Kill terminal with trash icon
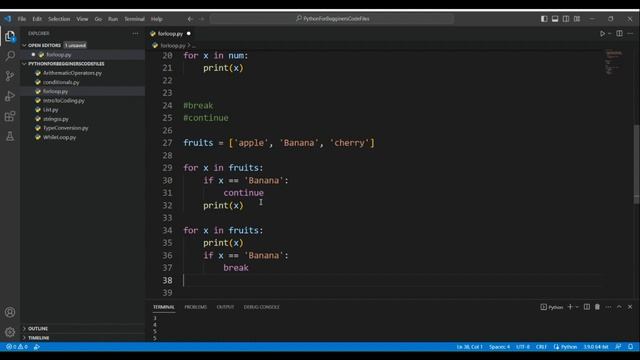This screenshot has width=640, height=360. [597, 307]
